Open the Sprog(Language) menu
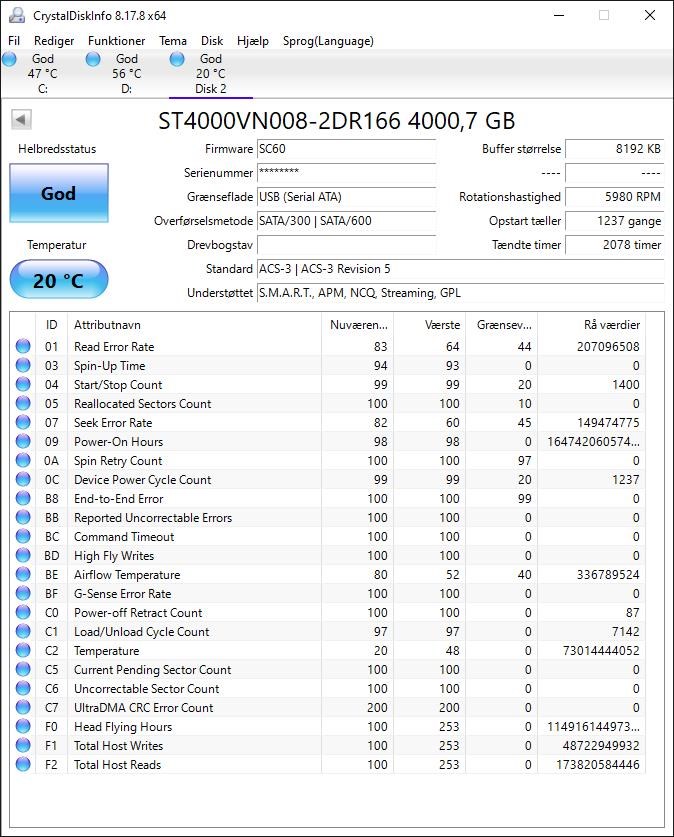 tap(328, 41)
